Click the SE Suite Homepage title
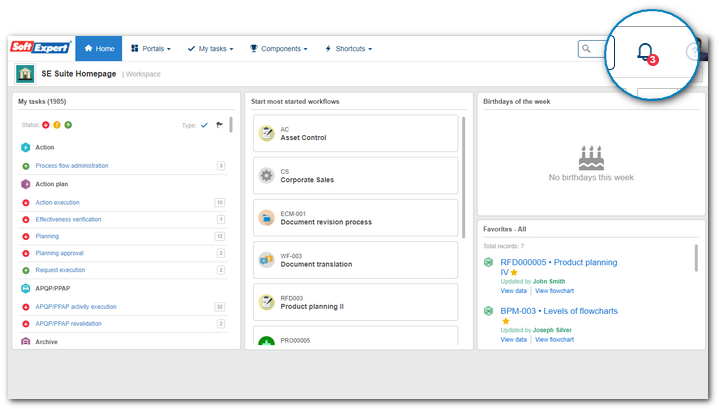The width and height of the screenshot is (719, 409). point(79,74)
